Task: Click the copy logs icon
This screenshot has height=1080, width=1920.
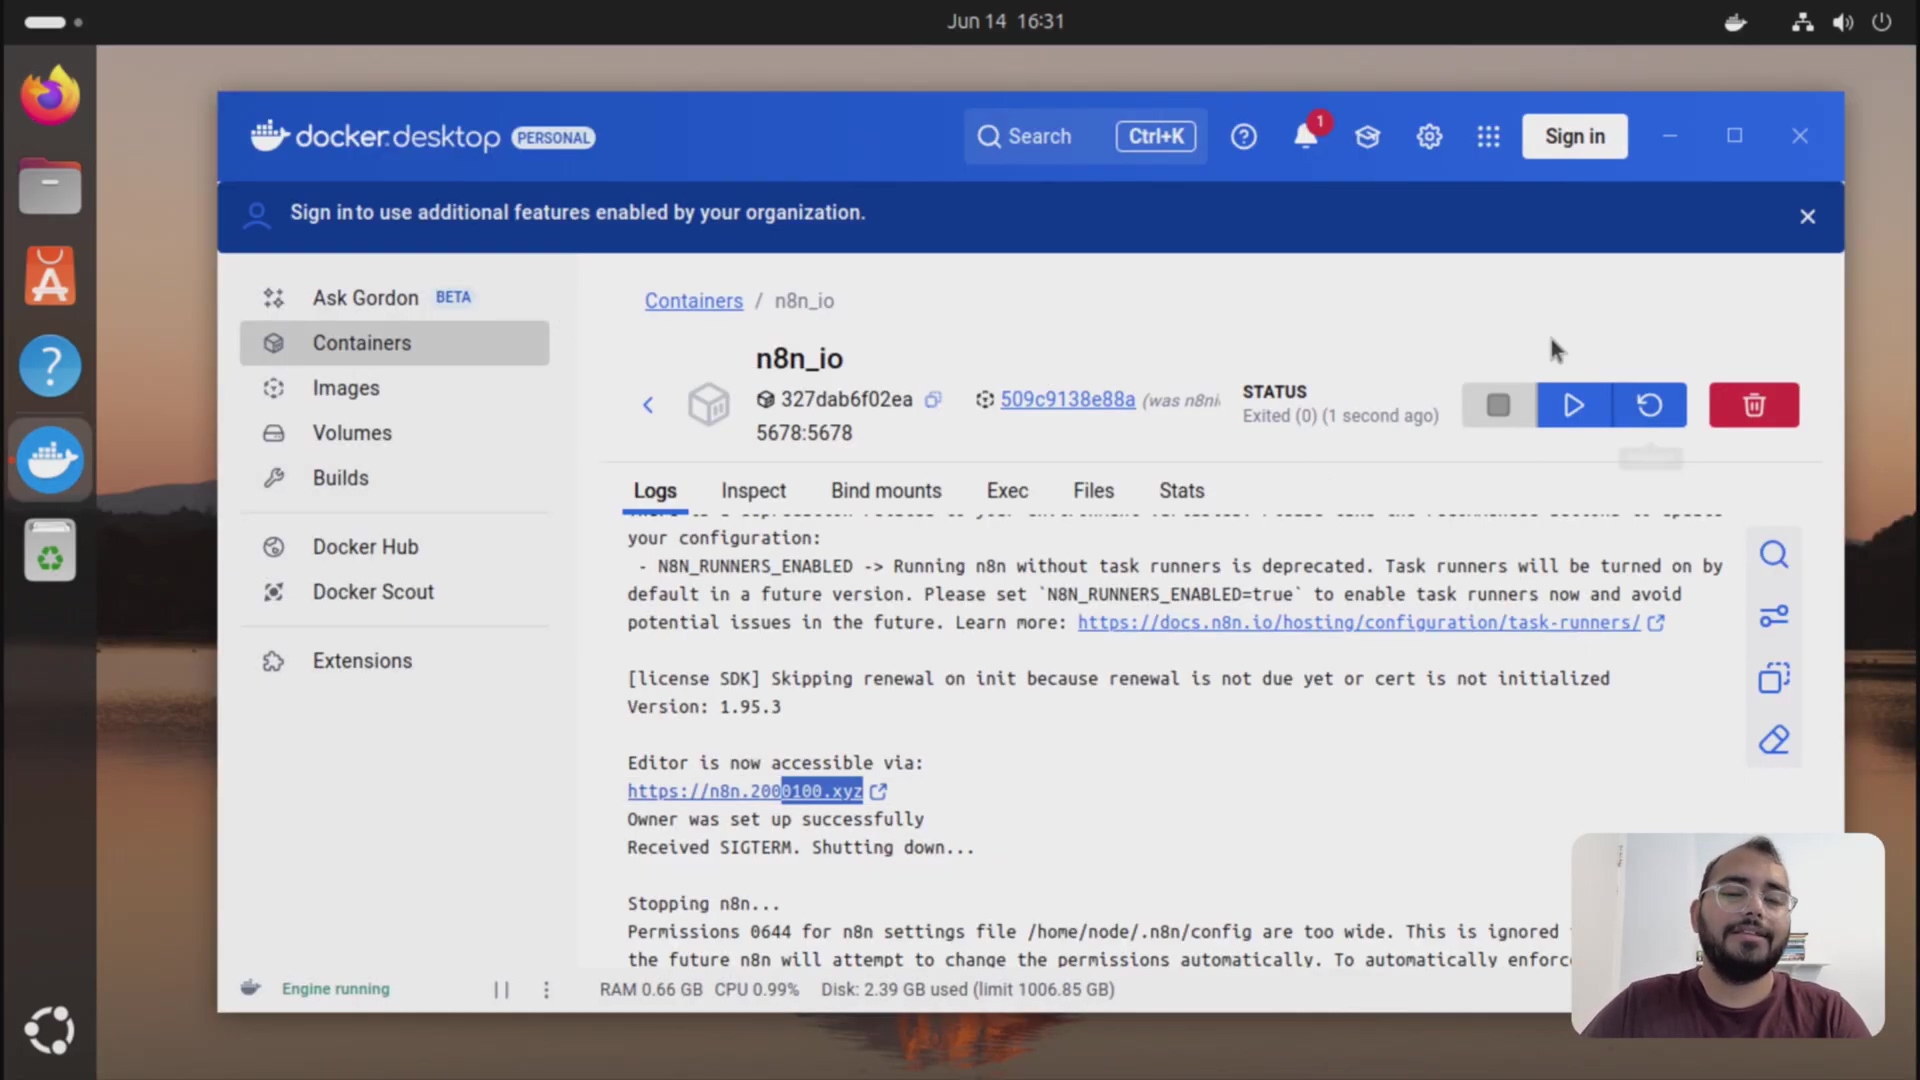Action: (1773, 678)
